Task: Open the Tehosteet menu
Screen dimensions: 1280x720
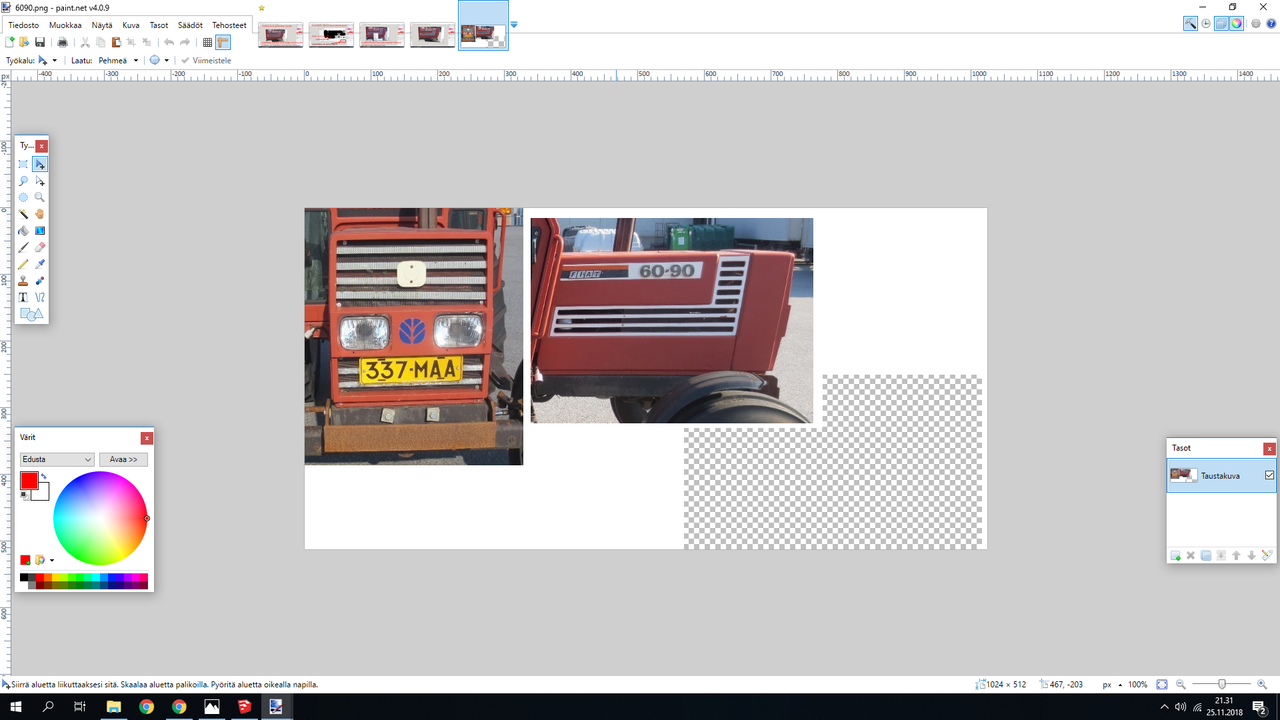Action: pos(229,25)
